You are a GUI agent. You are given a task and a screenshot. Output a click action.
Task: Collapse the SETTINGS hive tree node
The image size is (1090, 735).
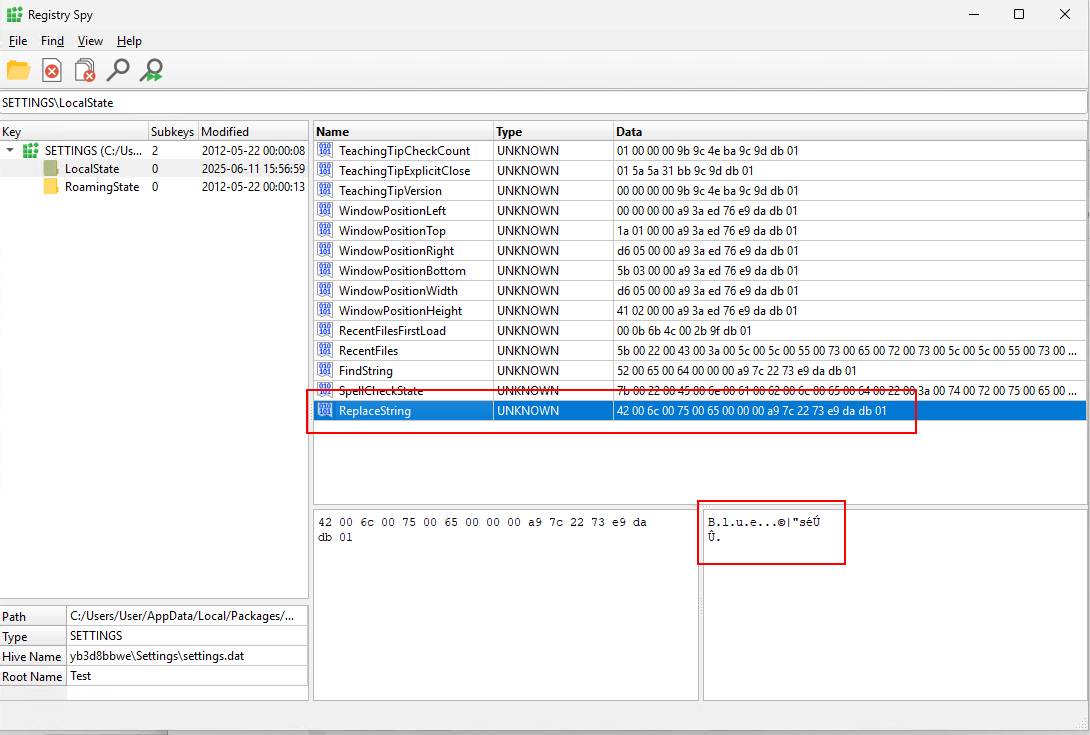tap(10, 150)
